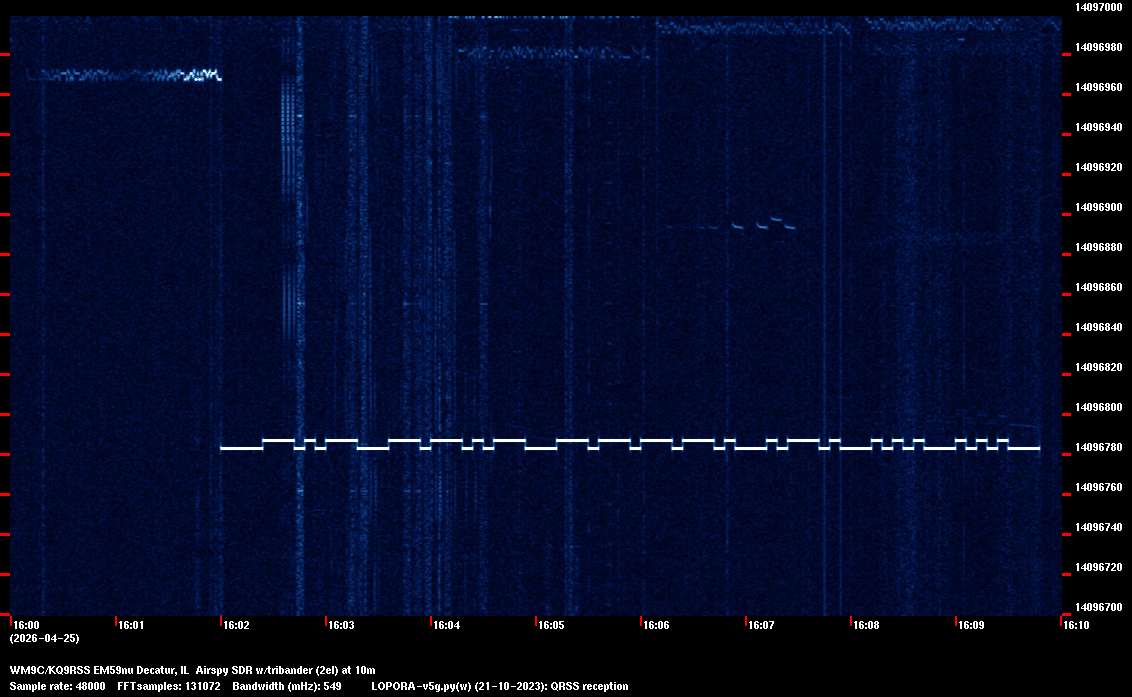
Task: Click the 16:05 time axis label
Action: pyautogui.click(x=551, y=626)
